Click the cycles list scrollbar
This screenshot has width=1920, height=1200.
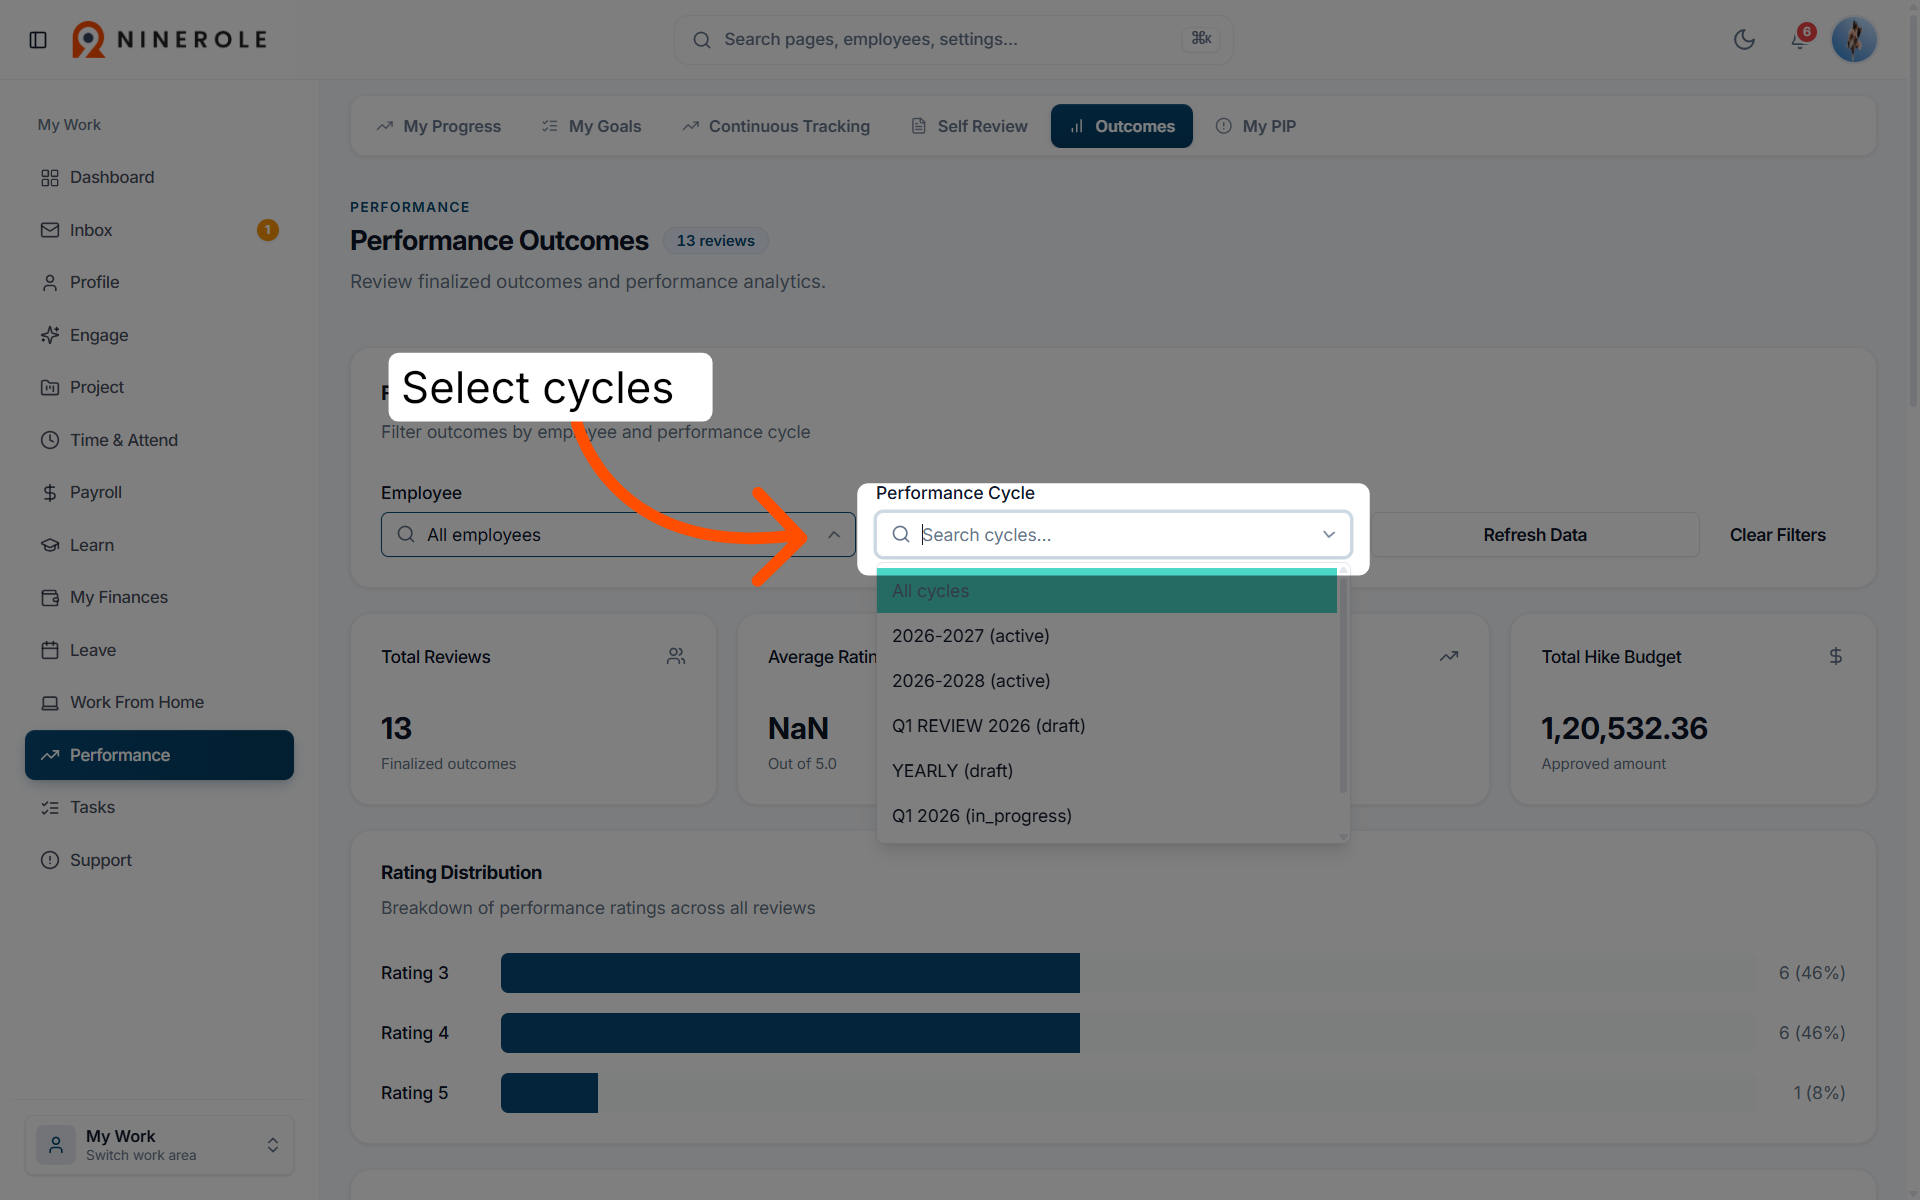[1343, 685]
